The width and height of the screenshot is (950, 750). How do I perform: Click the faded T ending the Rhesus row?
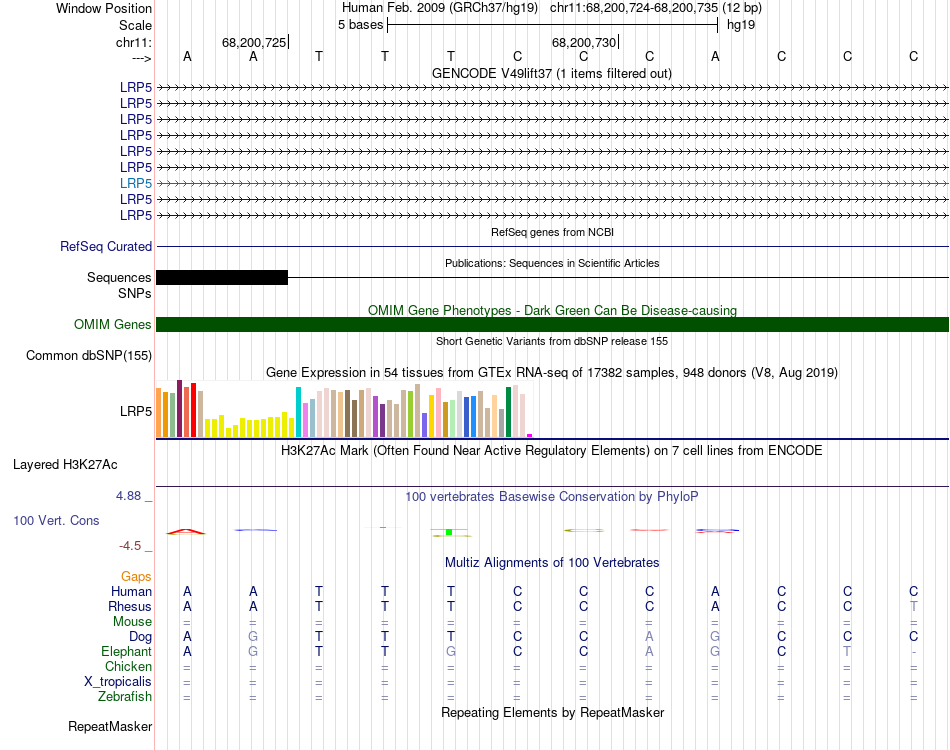click(914, 606)
